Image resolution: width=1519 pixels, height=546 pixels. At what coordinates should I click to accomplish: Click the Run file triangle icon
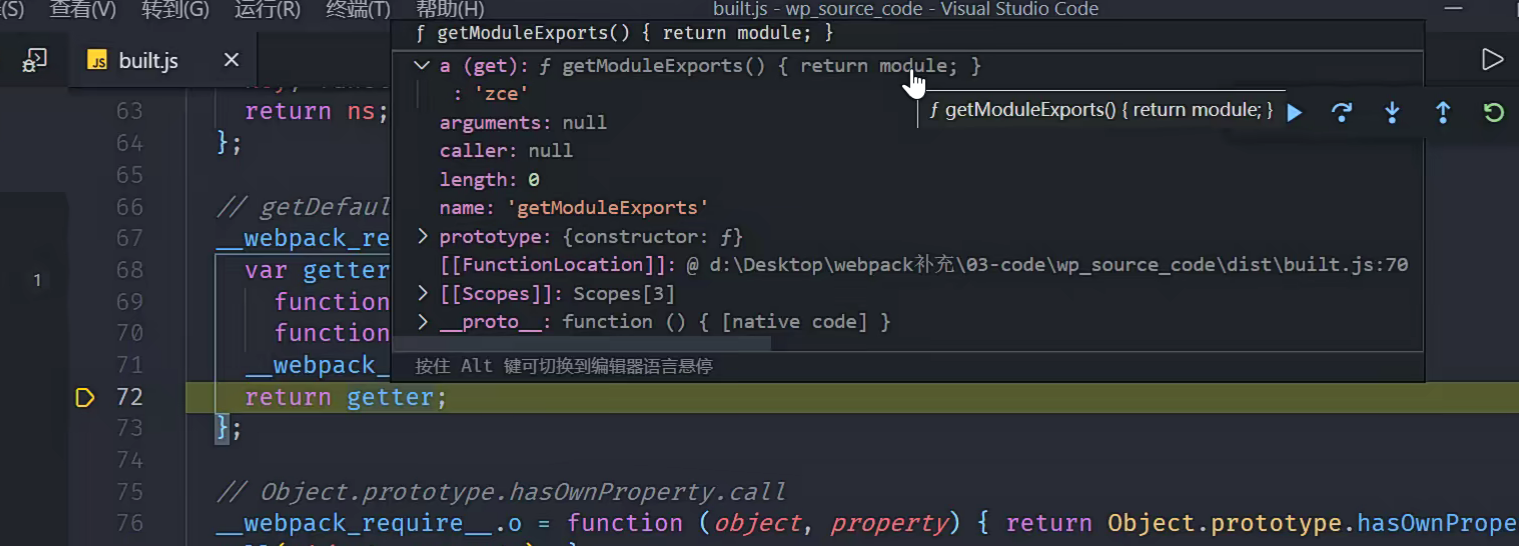point(1492,60)
